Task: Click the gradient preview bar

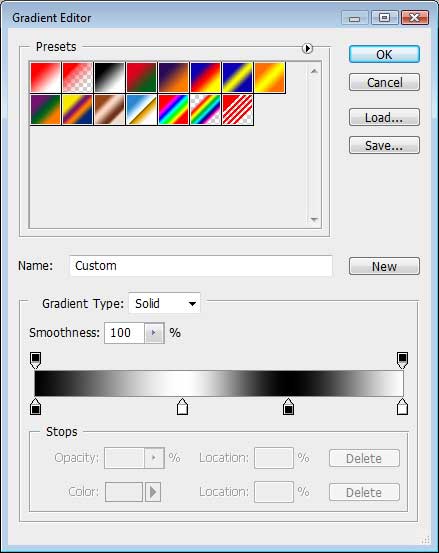Action: click(219, 383)
